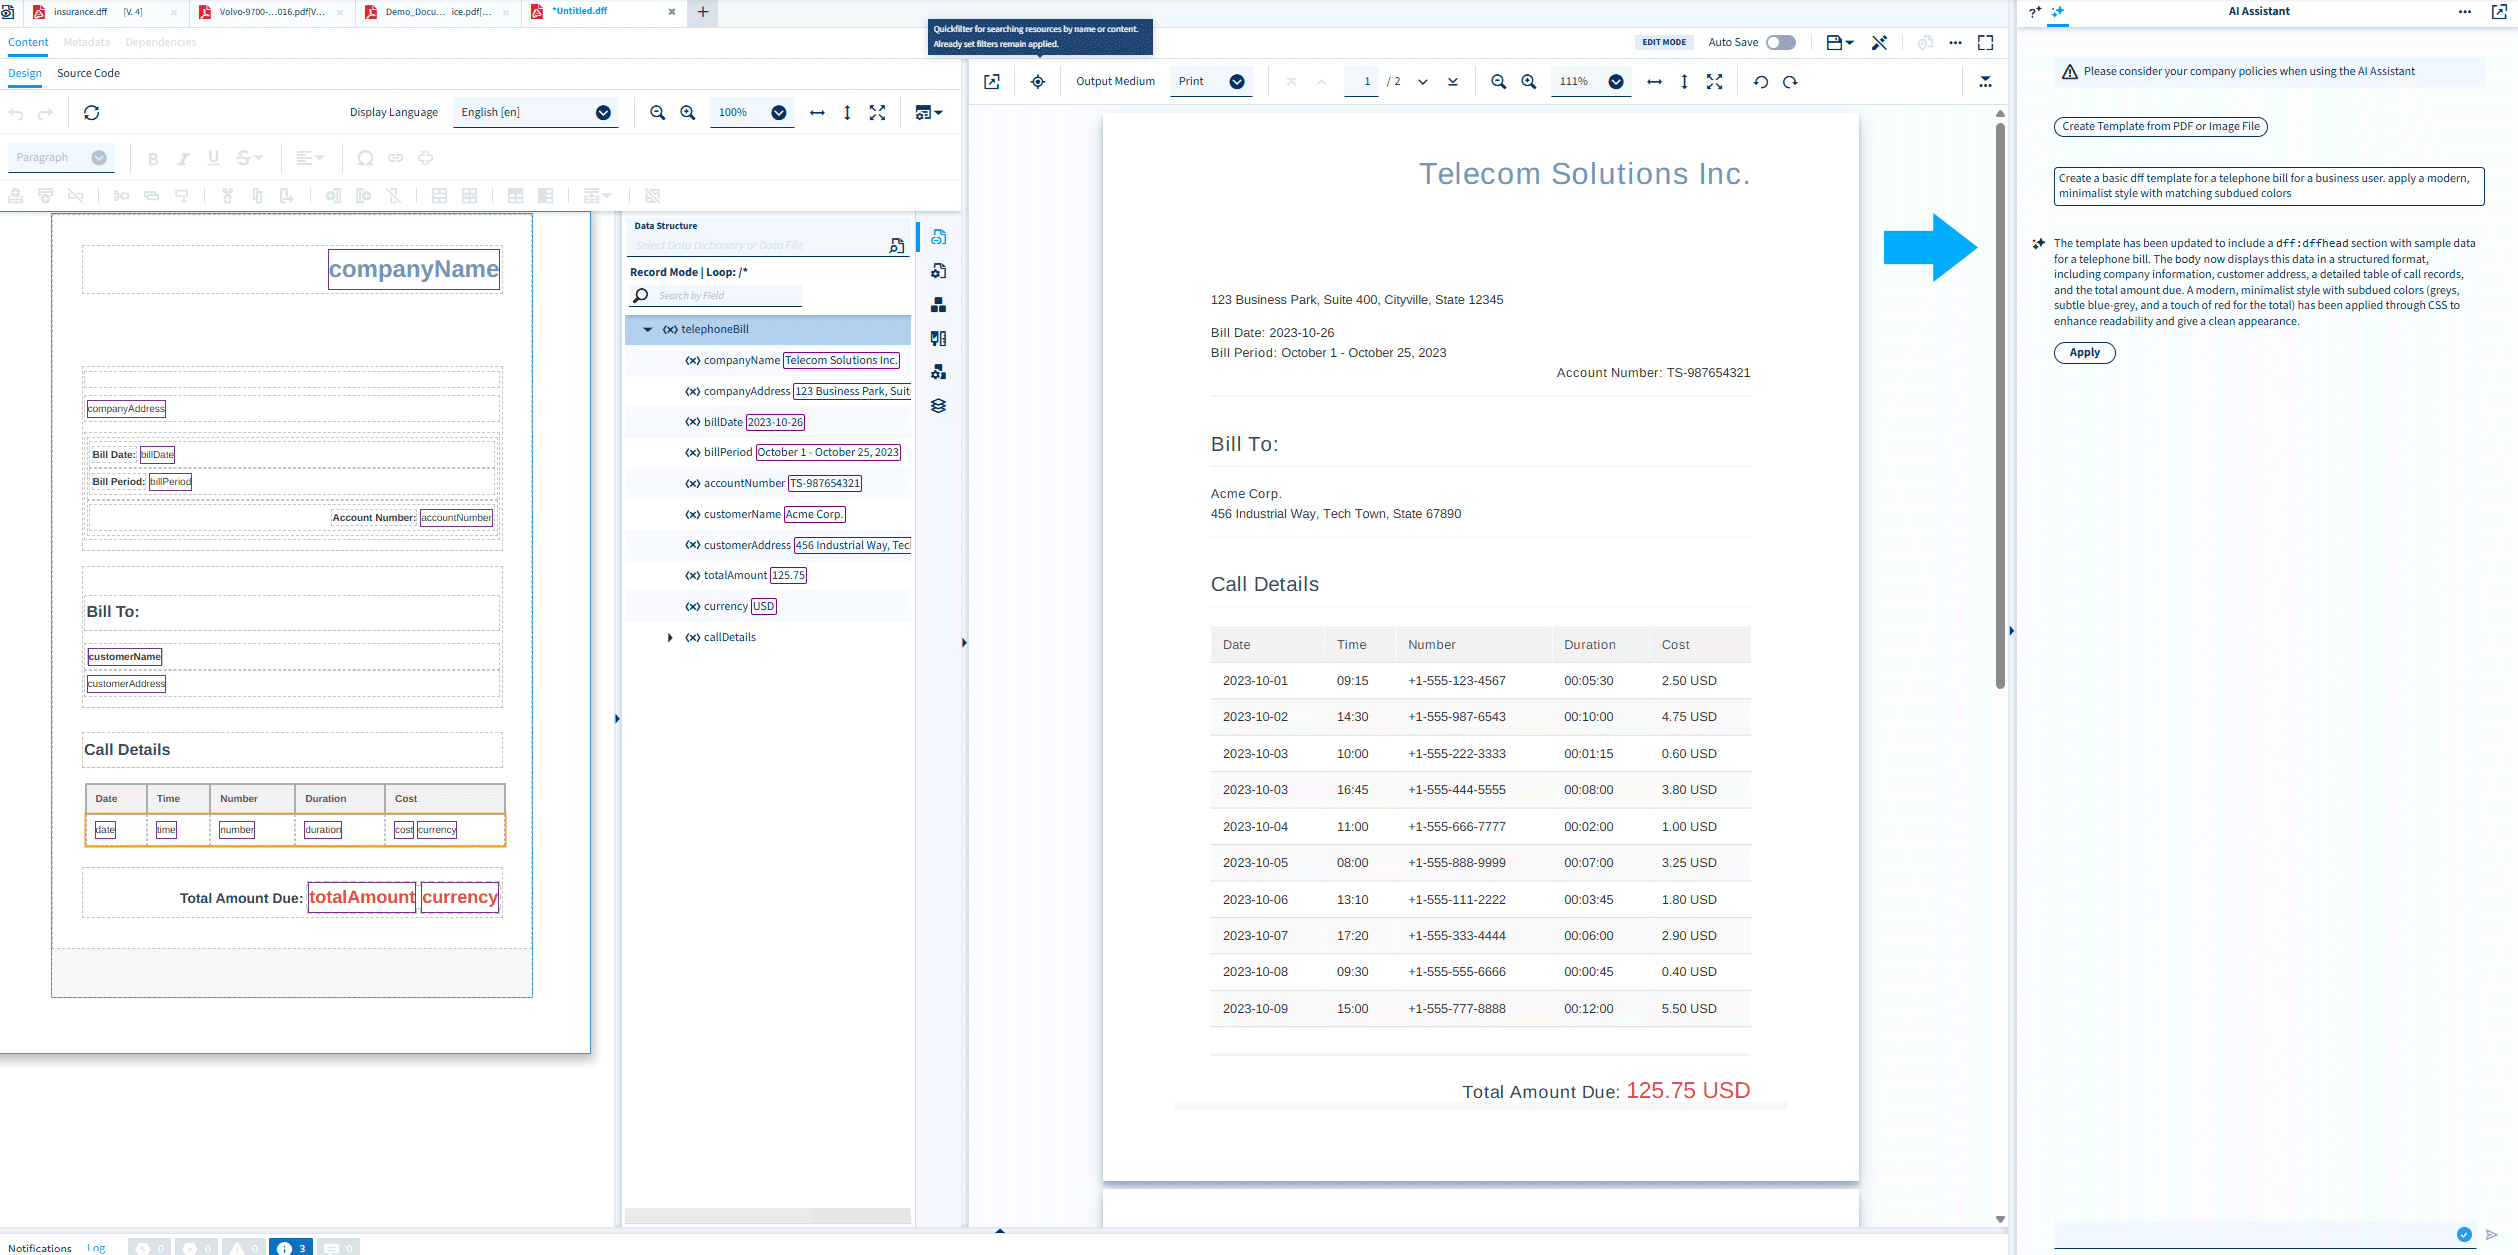This screenshot has height=1255, width=2518.
Task: Open the fullscreen preview icon
Action: click(1985, 42)
